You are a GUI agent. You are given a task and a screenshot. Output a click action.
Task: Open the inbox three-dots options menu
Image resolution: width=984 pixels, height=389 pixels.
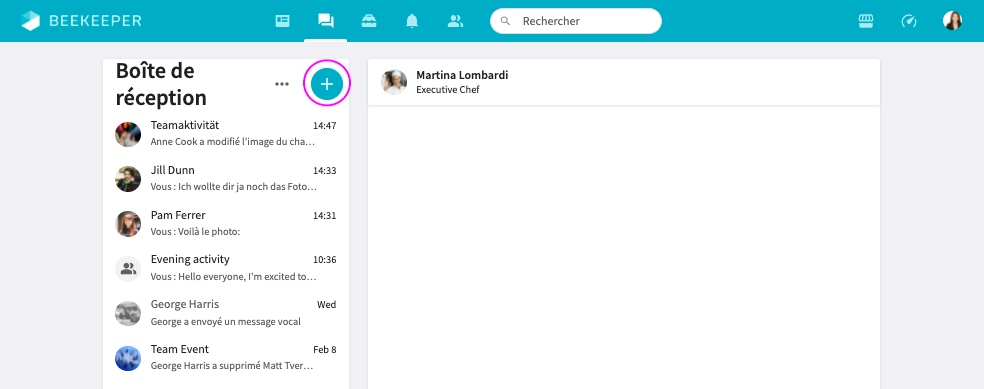(x=282, y=84)
